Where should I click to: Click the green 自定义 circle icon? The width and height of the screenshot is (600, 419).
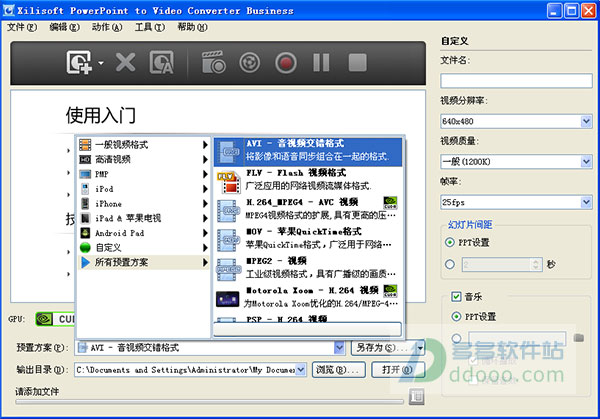tap(85, 248)
